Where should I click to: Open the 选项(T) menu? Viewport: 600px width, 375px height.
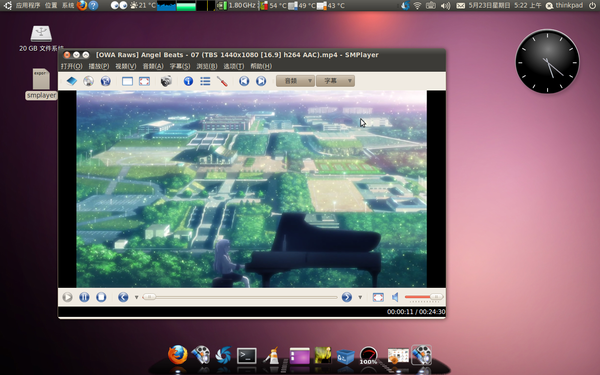coord(234,66)
